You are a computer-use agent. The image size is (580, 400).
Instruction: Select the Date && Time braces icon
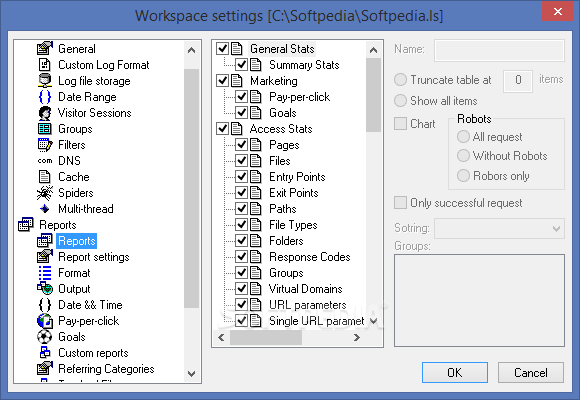click(45, 305)
